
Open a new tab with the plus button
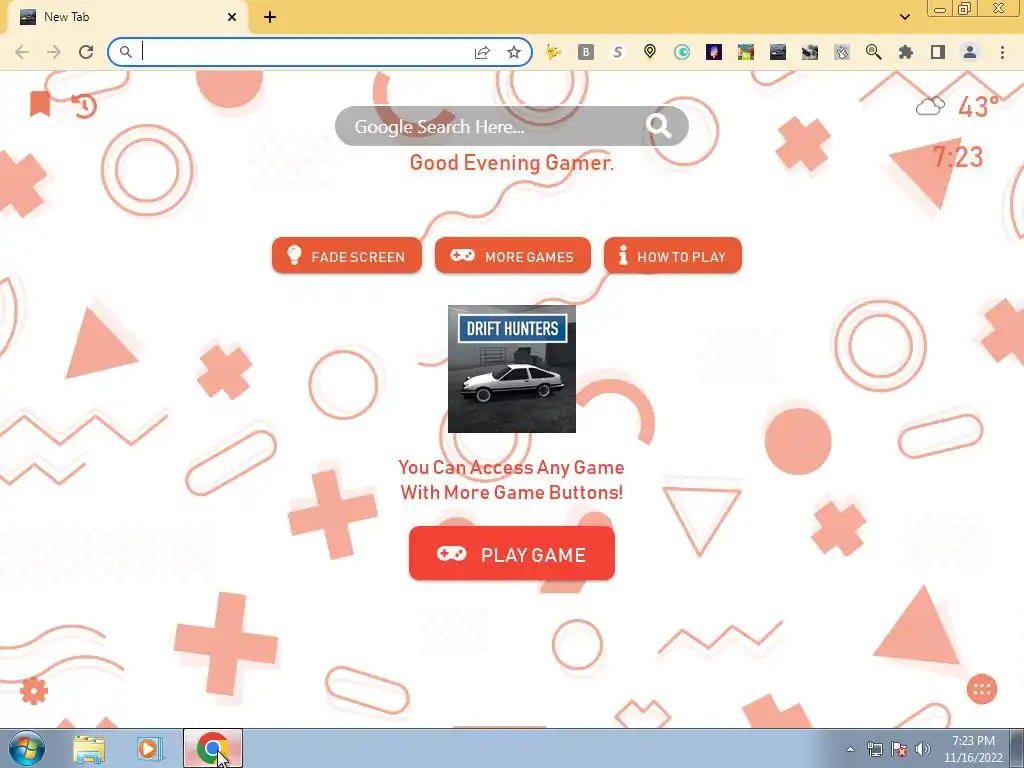coord(270,18)
